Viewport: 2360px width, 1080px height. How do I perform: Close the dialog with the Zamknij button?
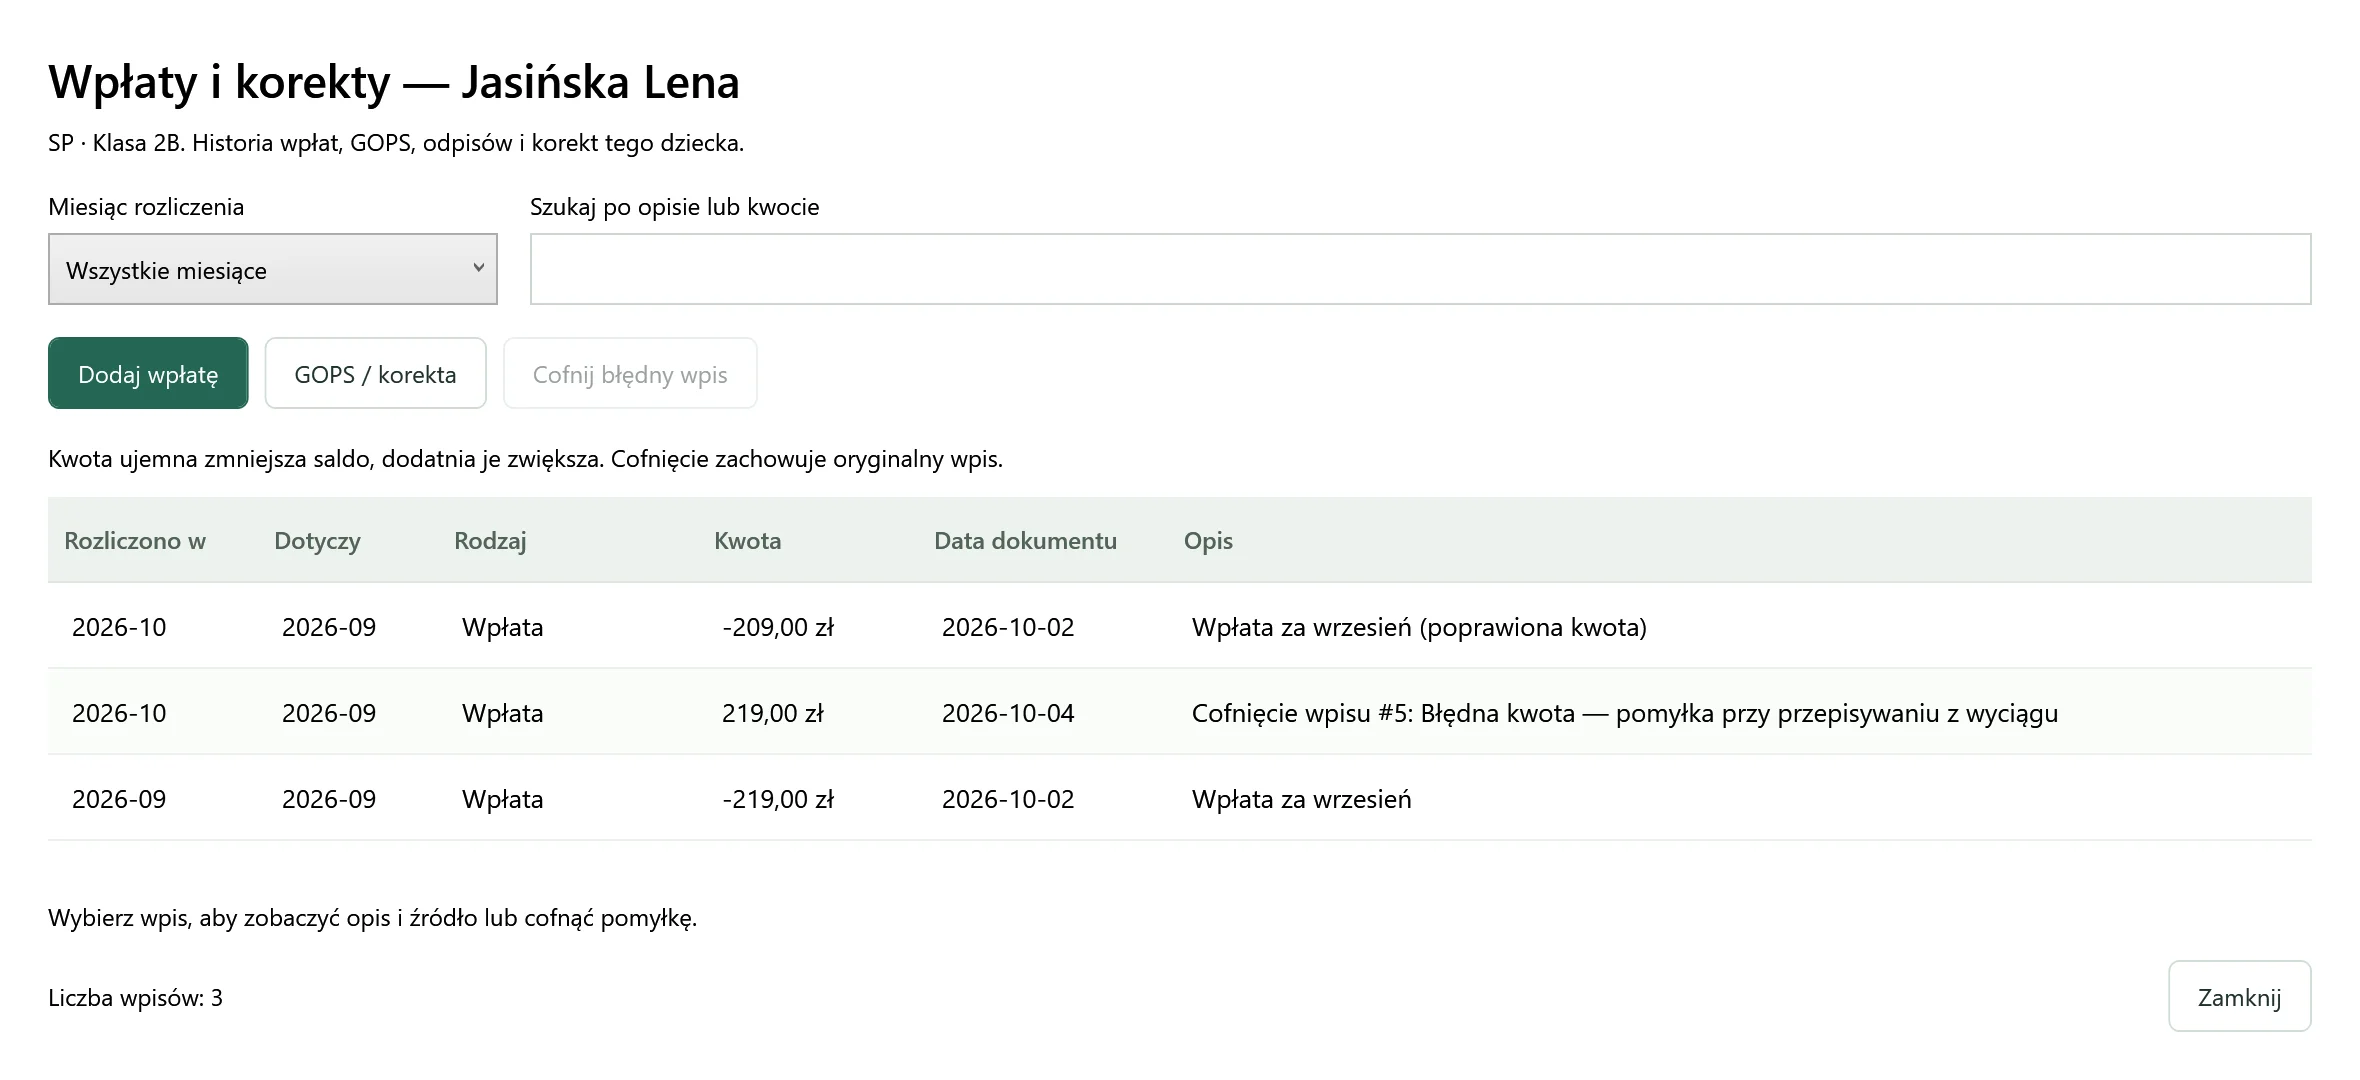(x=2239, y=996)
